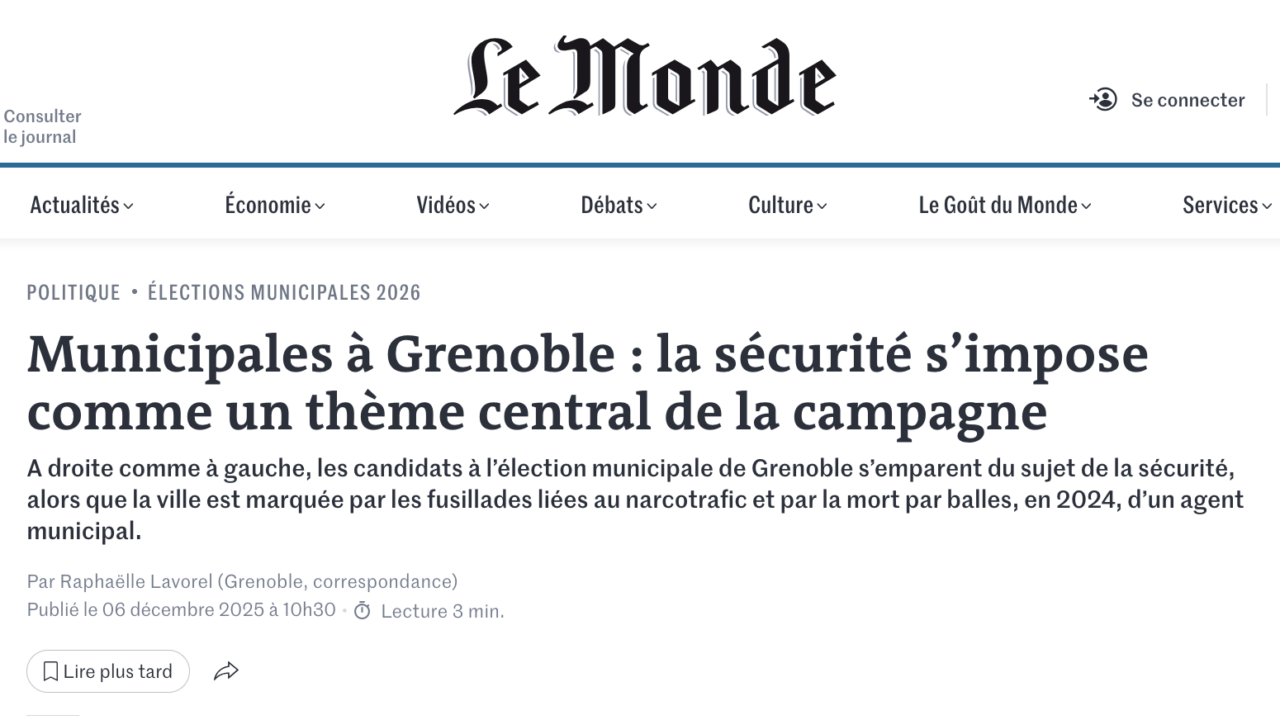
Task: Click the share arrow icon
Action: coord(226,672)
